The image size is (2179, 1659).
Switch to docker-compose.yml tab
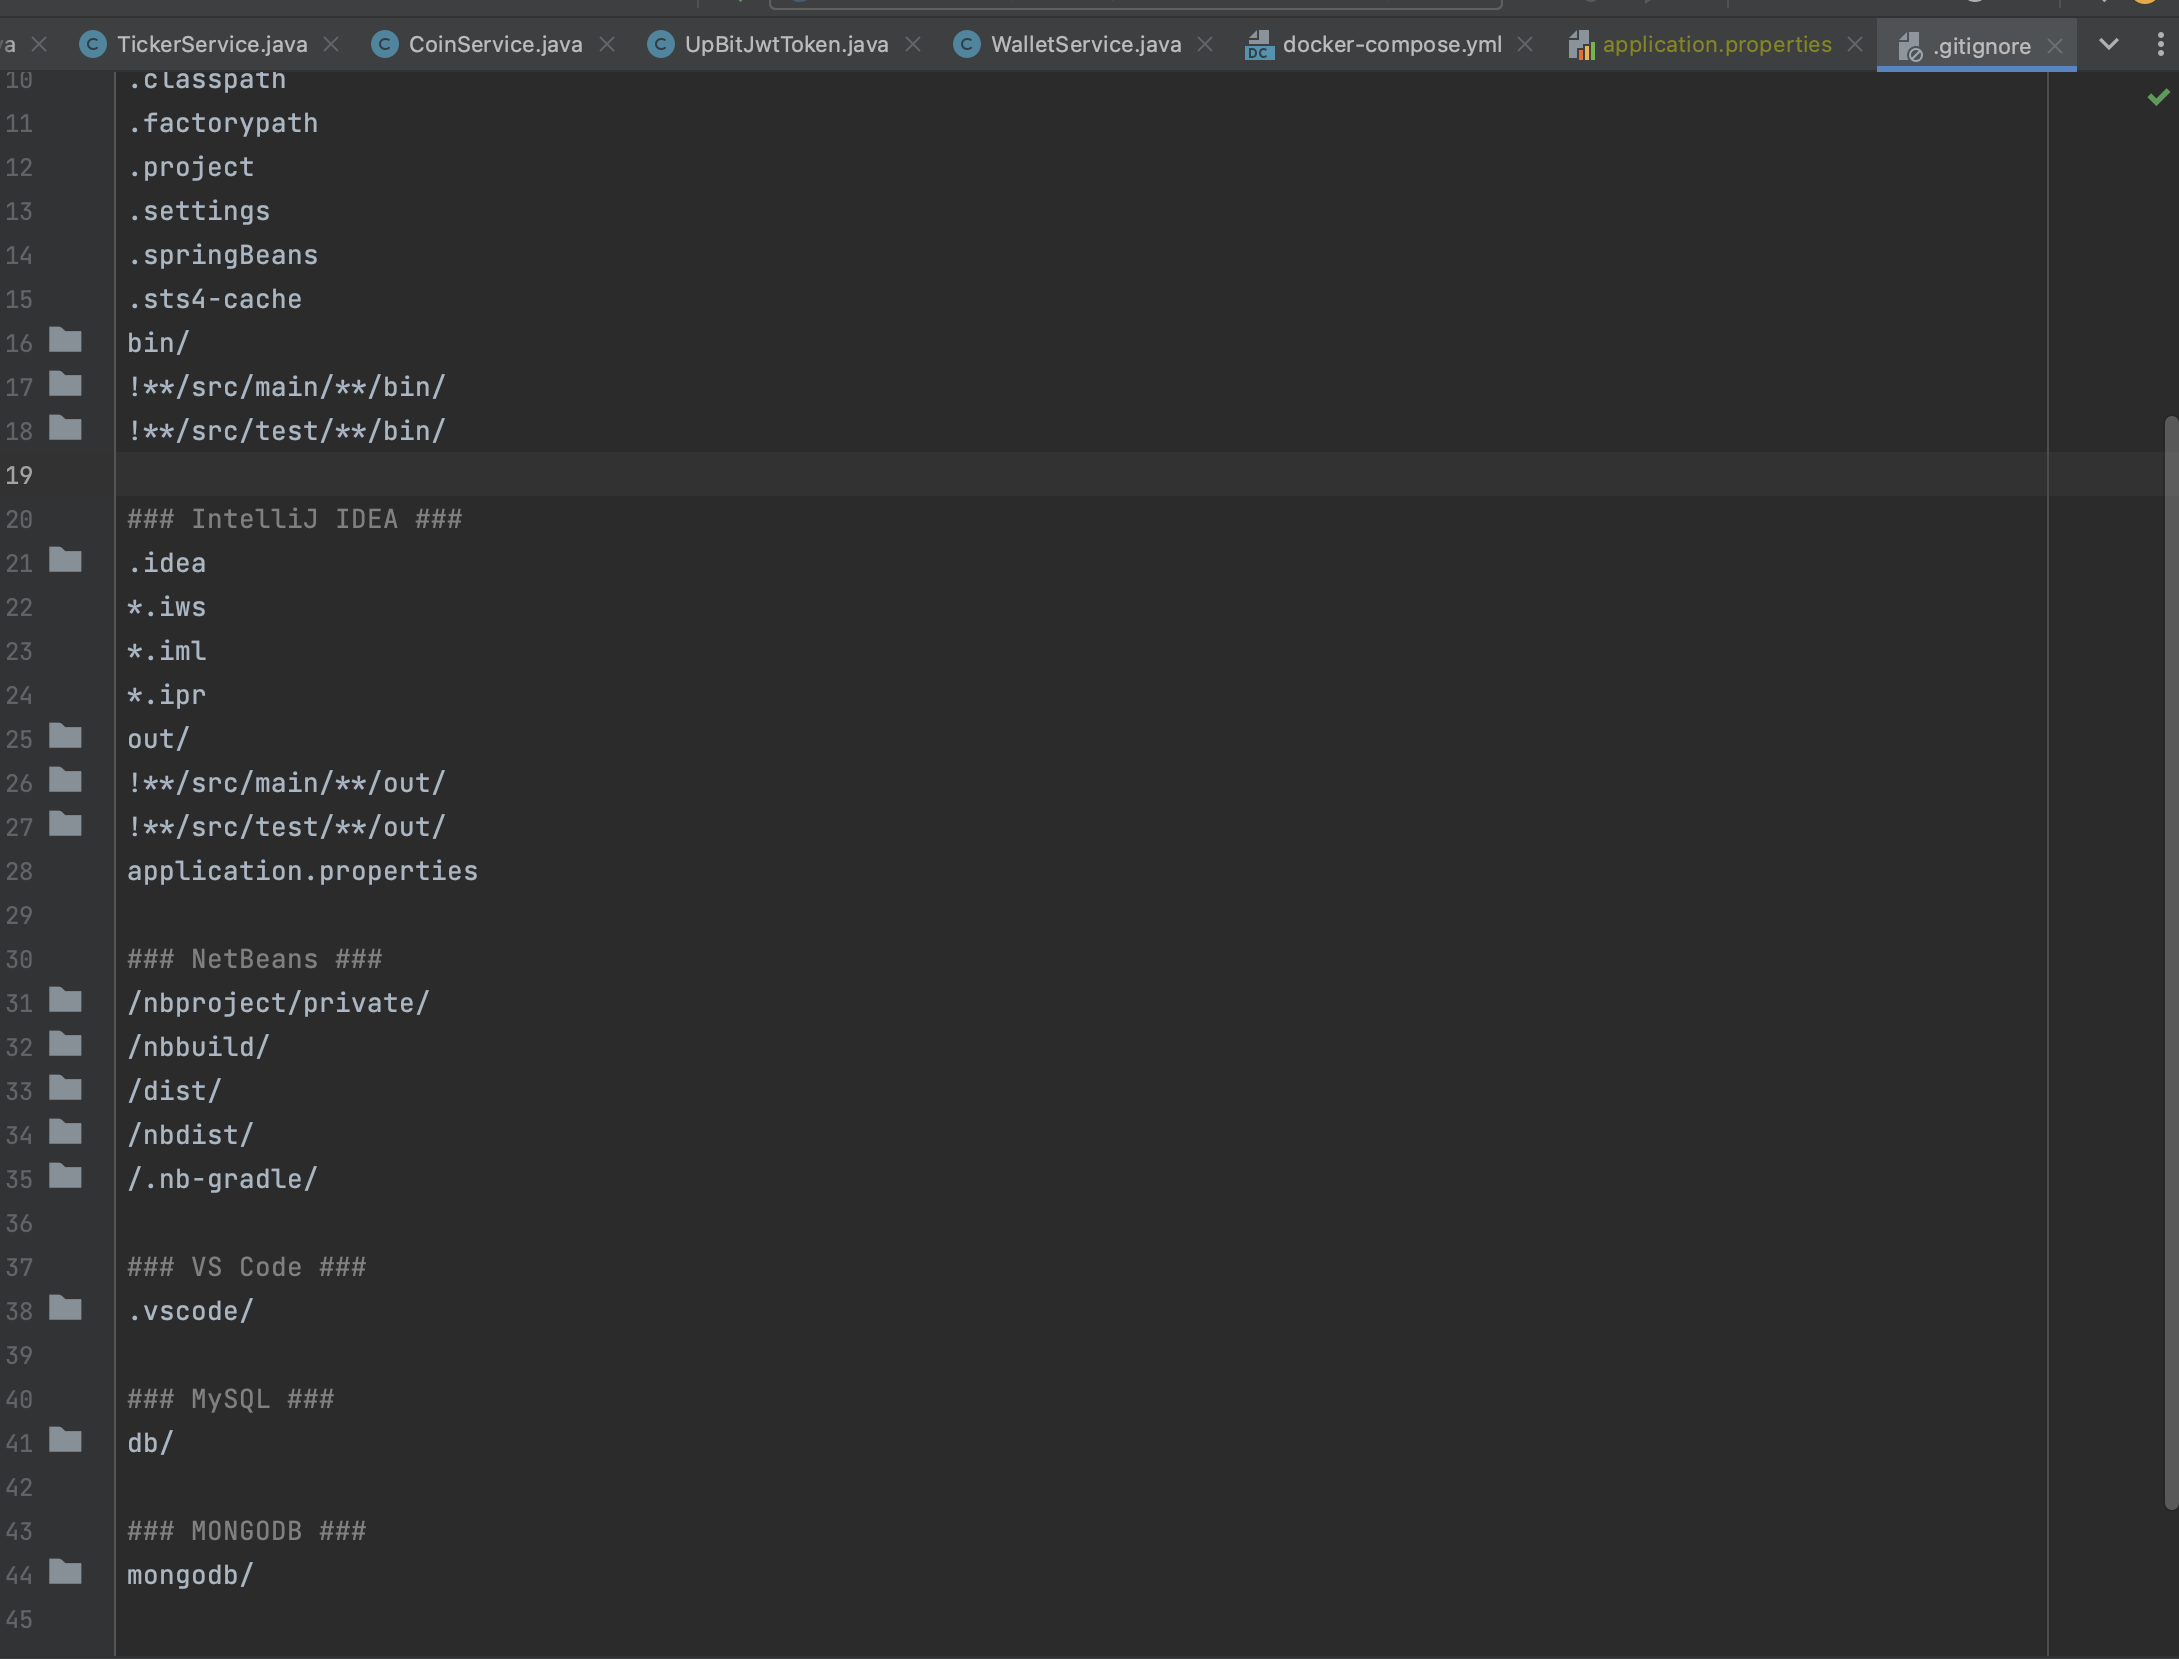[1391, 45]
